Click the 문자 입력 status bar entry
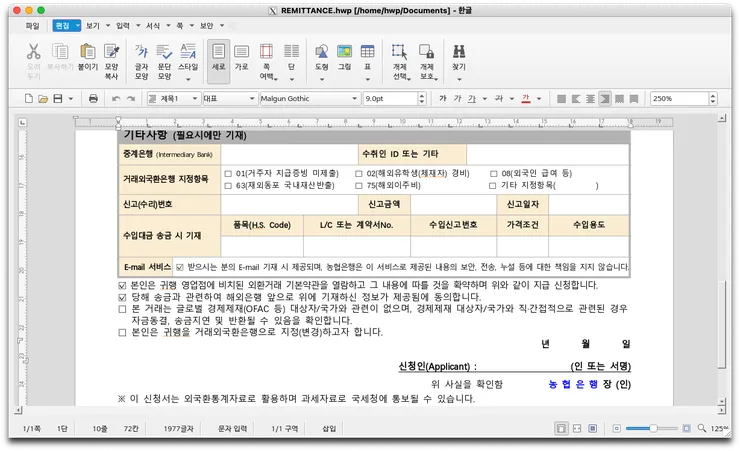This screenshot has height=451, width=740. click(232, 428)
